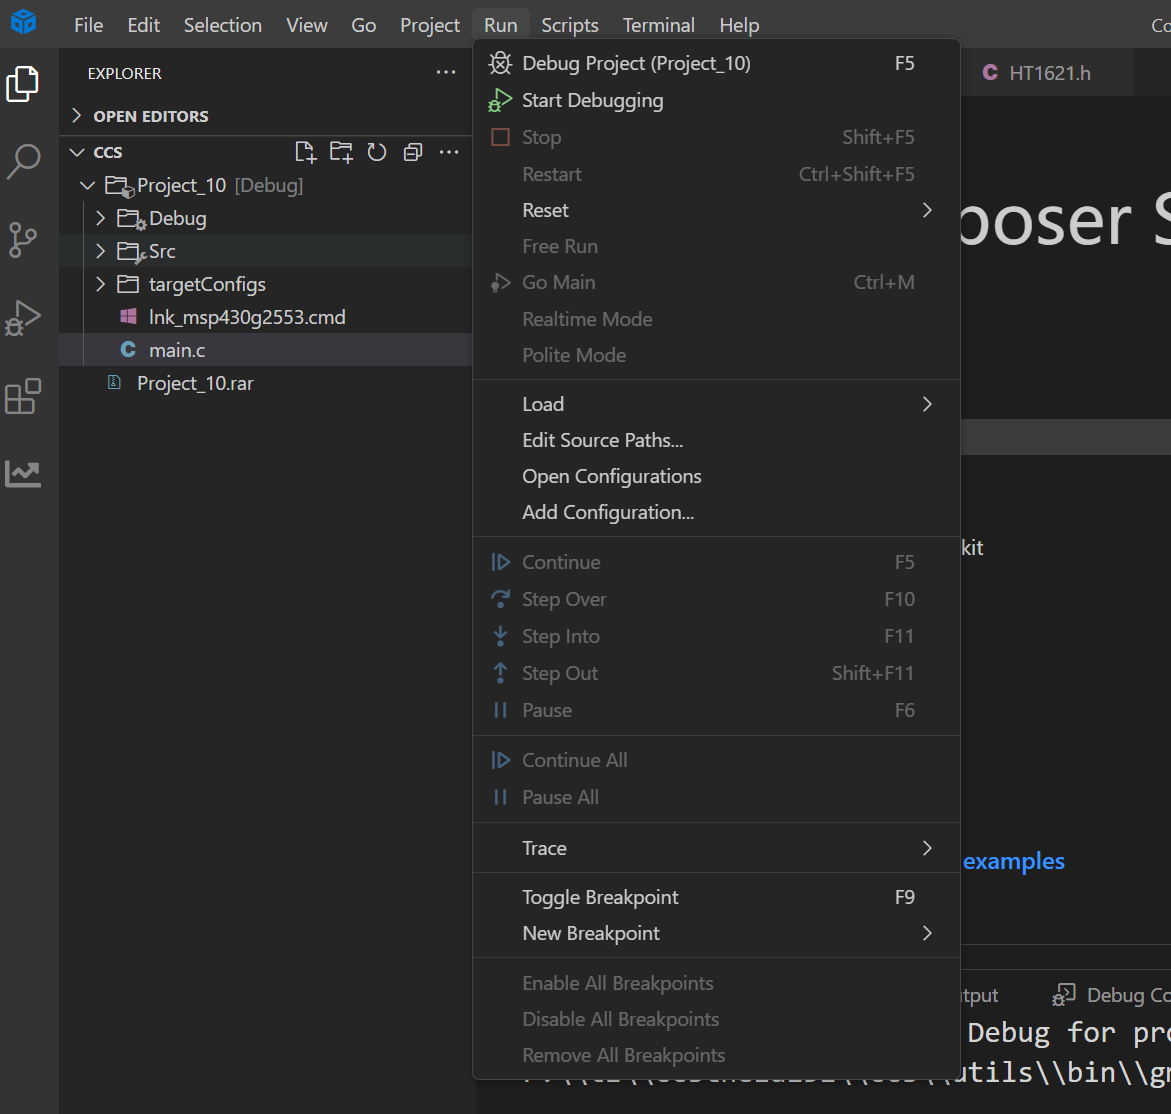
Task: Open the Reset submenu
Action: tap(715, 211)
